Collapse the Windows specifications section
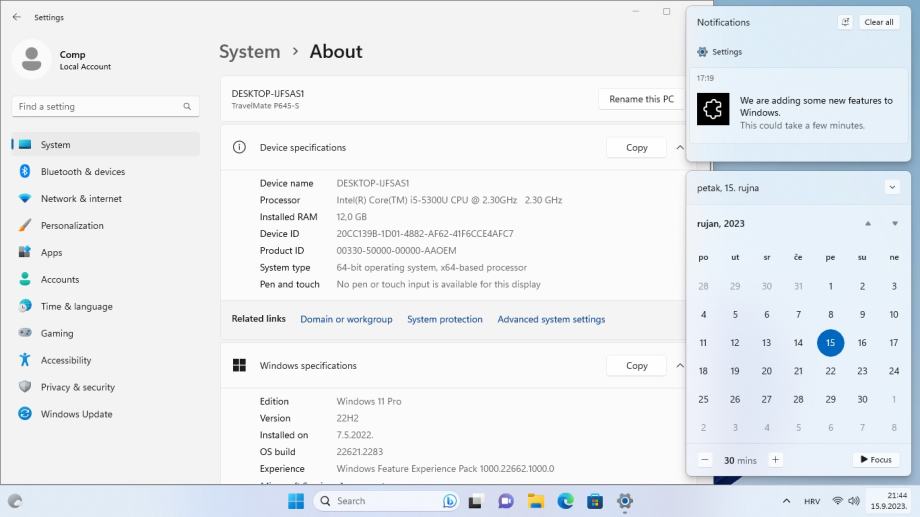Image resolution: width=920 pixels, height=517 pixels. tap(680, 366)
